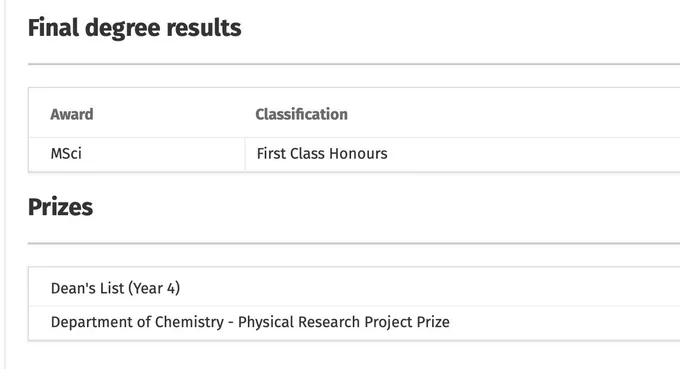
Task: Click the column divider beside MSci cell
Action: [245, 154]
